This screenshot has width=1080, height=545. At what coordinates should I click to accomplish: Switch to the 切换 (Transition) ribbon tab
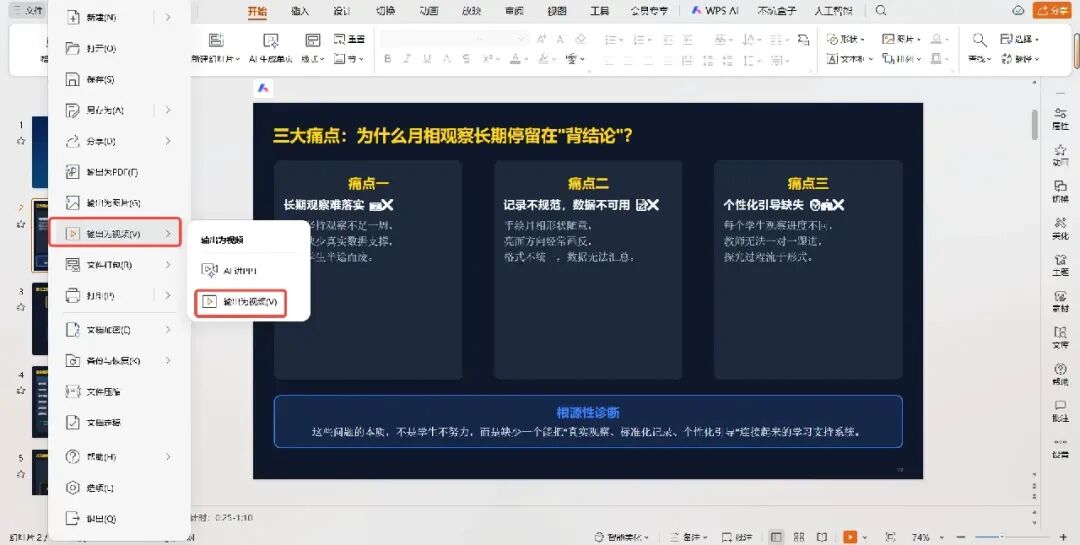tap(386, 11)
